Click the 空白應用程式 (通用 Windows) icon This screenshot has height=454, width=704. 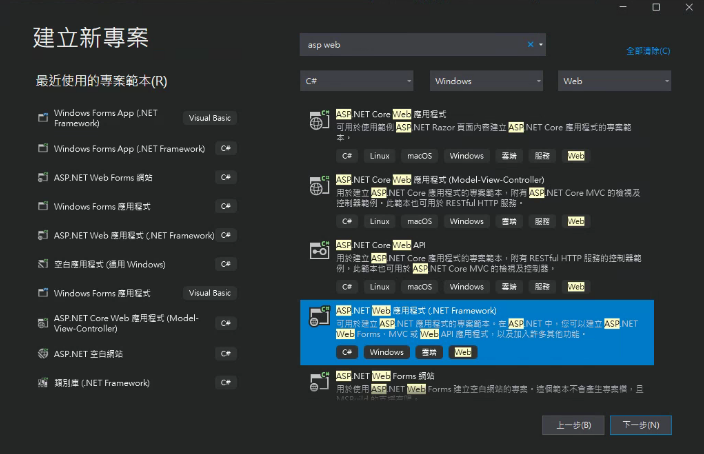click(x=43, y=264)
